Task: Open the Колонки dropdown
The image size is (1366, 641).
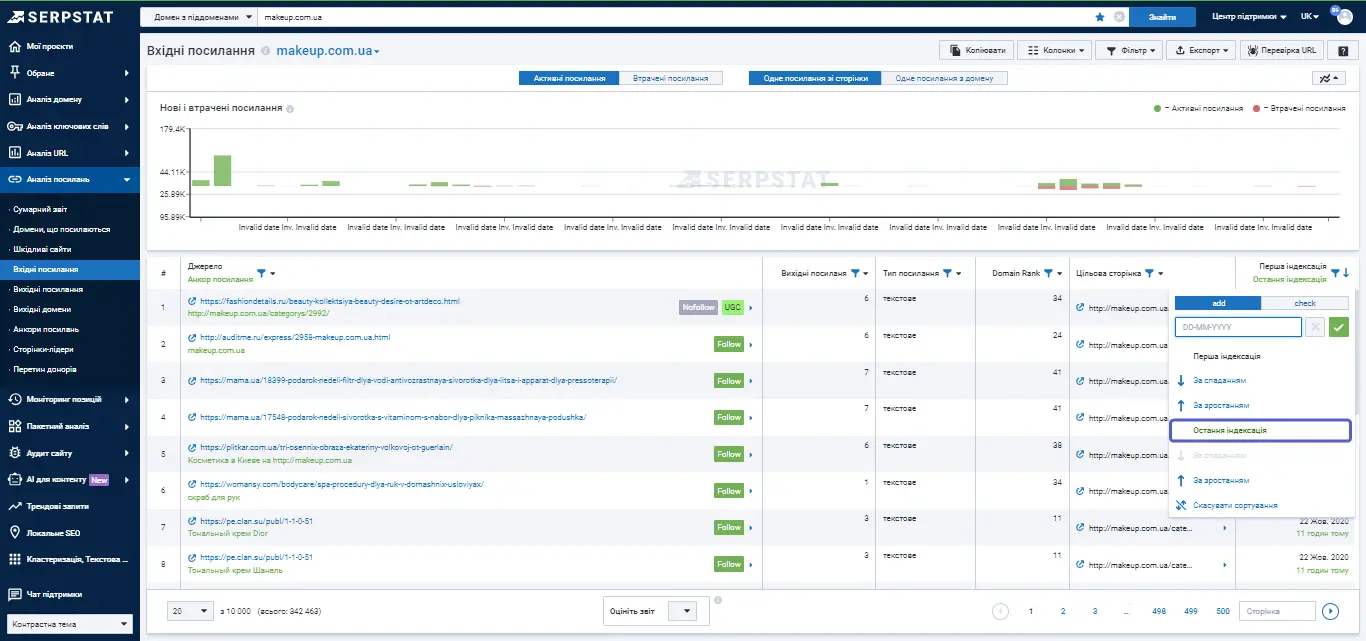Action: pyautogui.click(x=1053, y=50)
